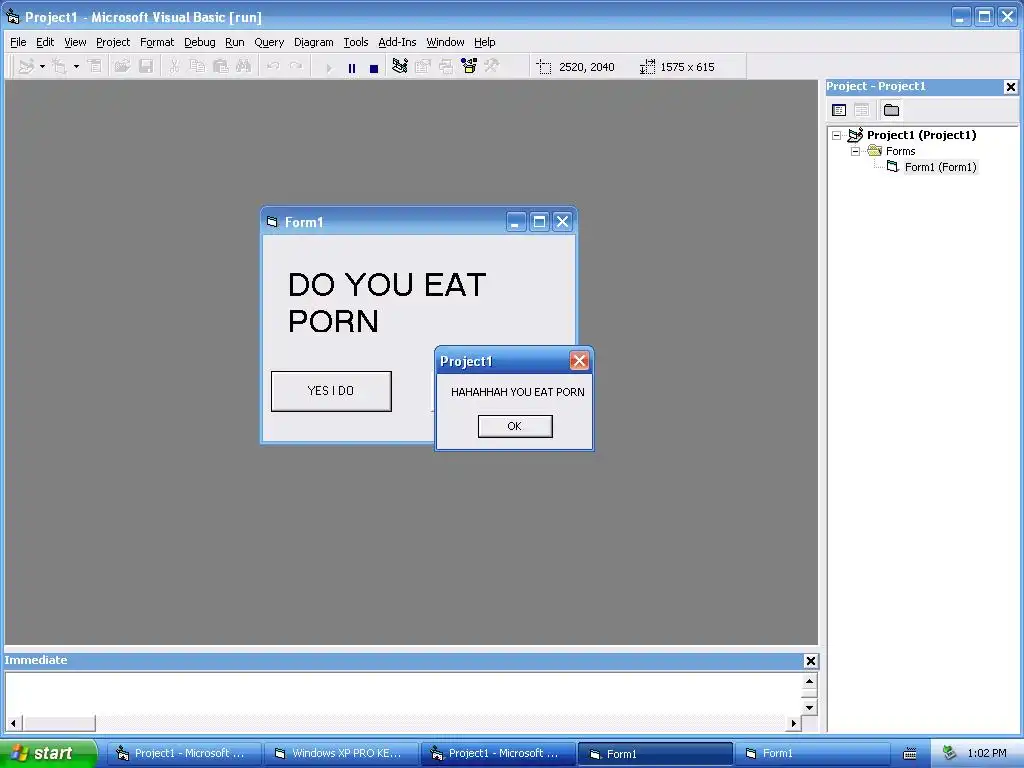Screen dimensions: 1024x768
Task: Click the system tray clock 1:02 PM
Action: point(987,753)
